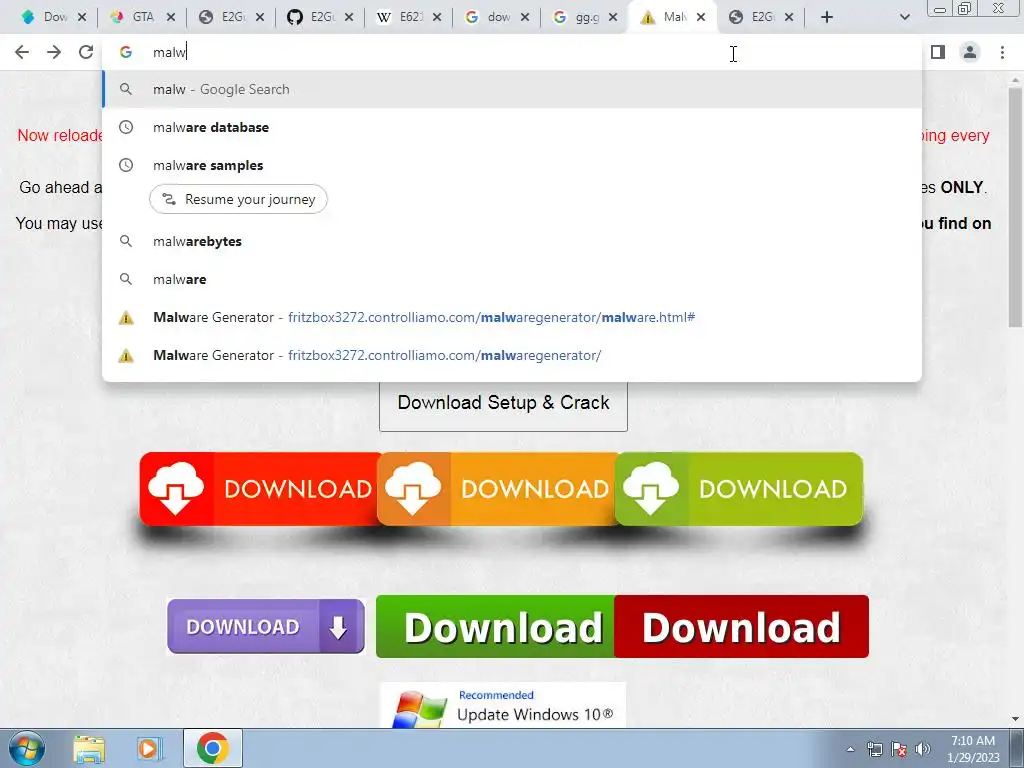Image resolution: width=1024 pixels, height=768 pixels.
Task: Select 'malw - Google Search' suggestion
Action: 512,89
